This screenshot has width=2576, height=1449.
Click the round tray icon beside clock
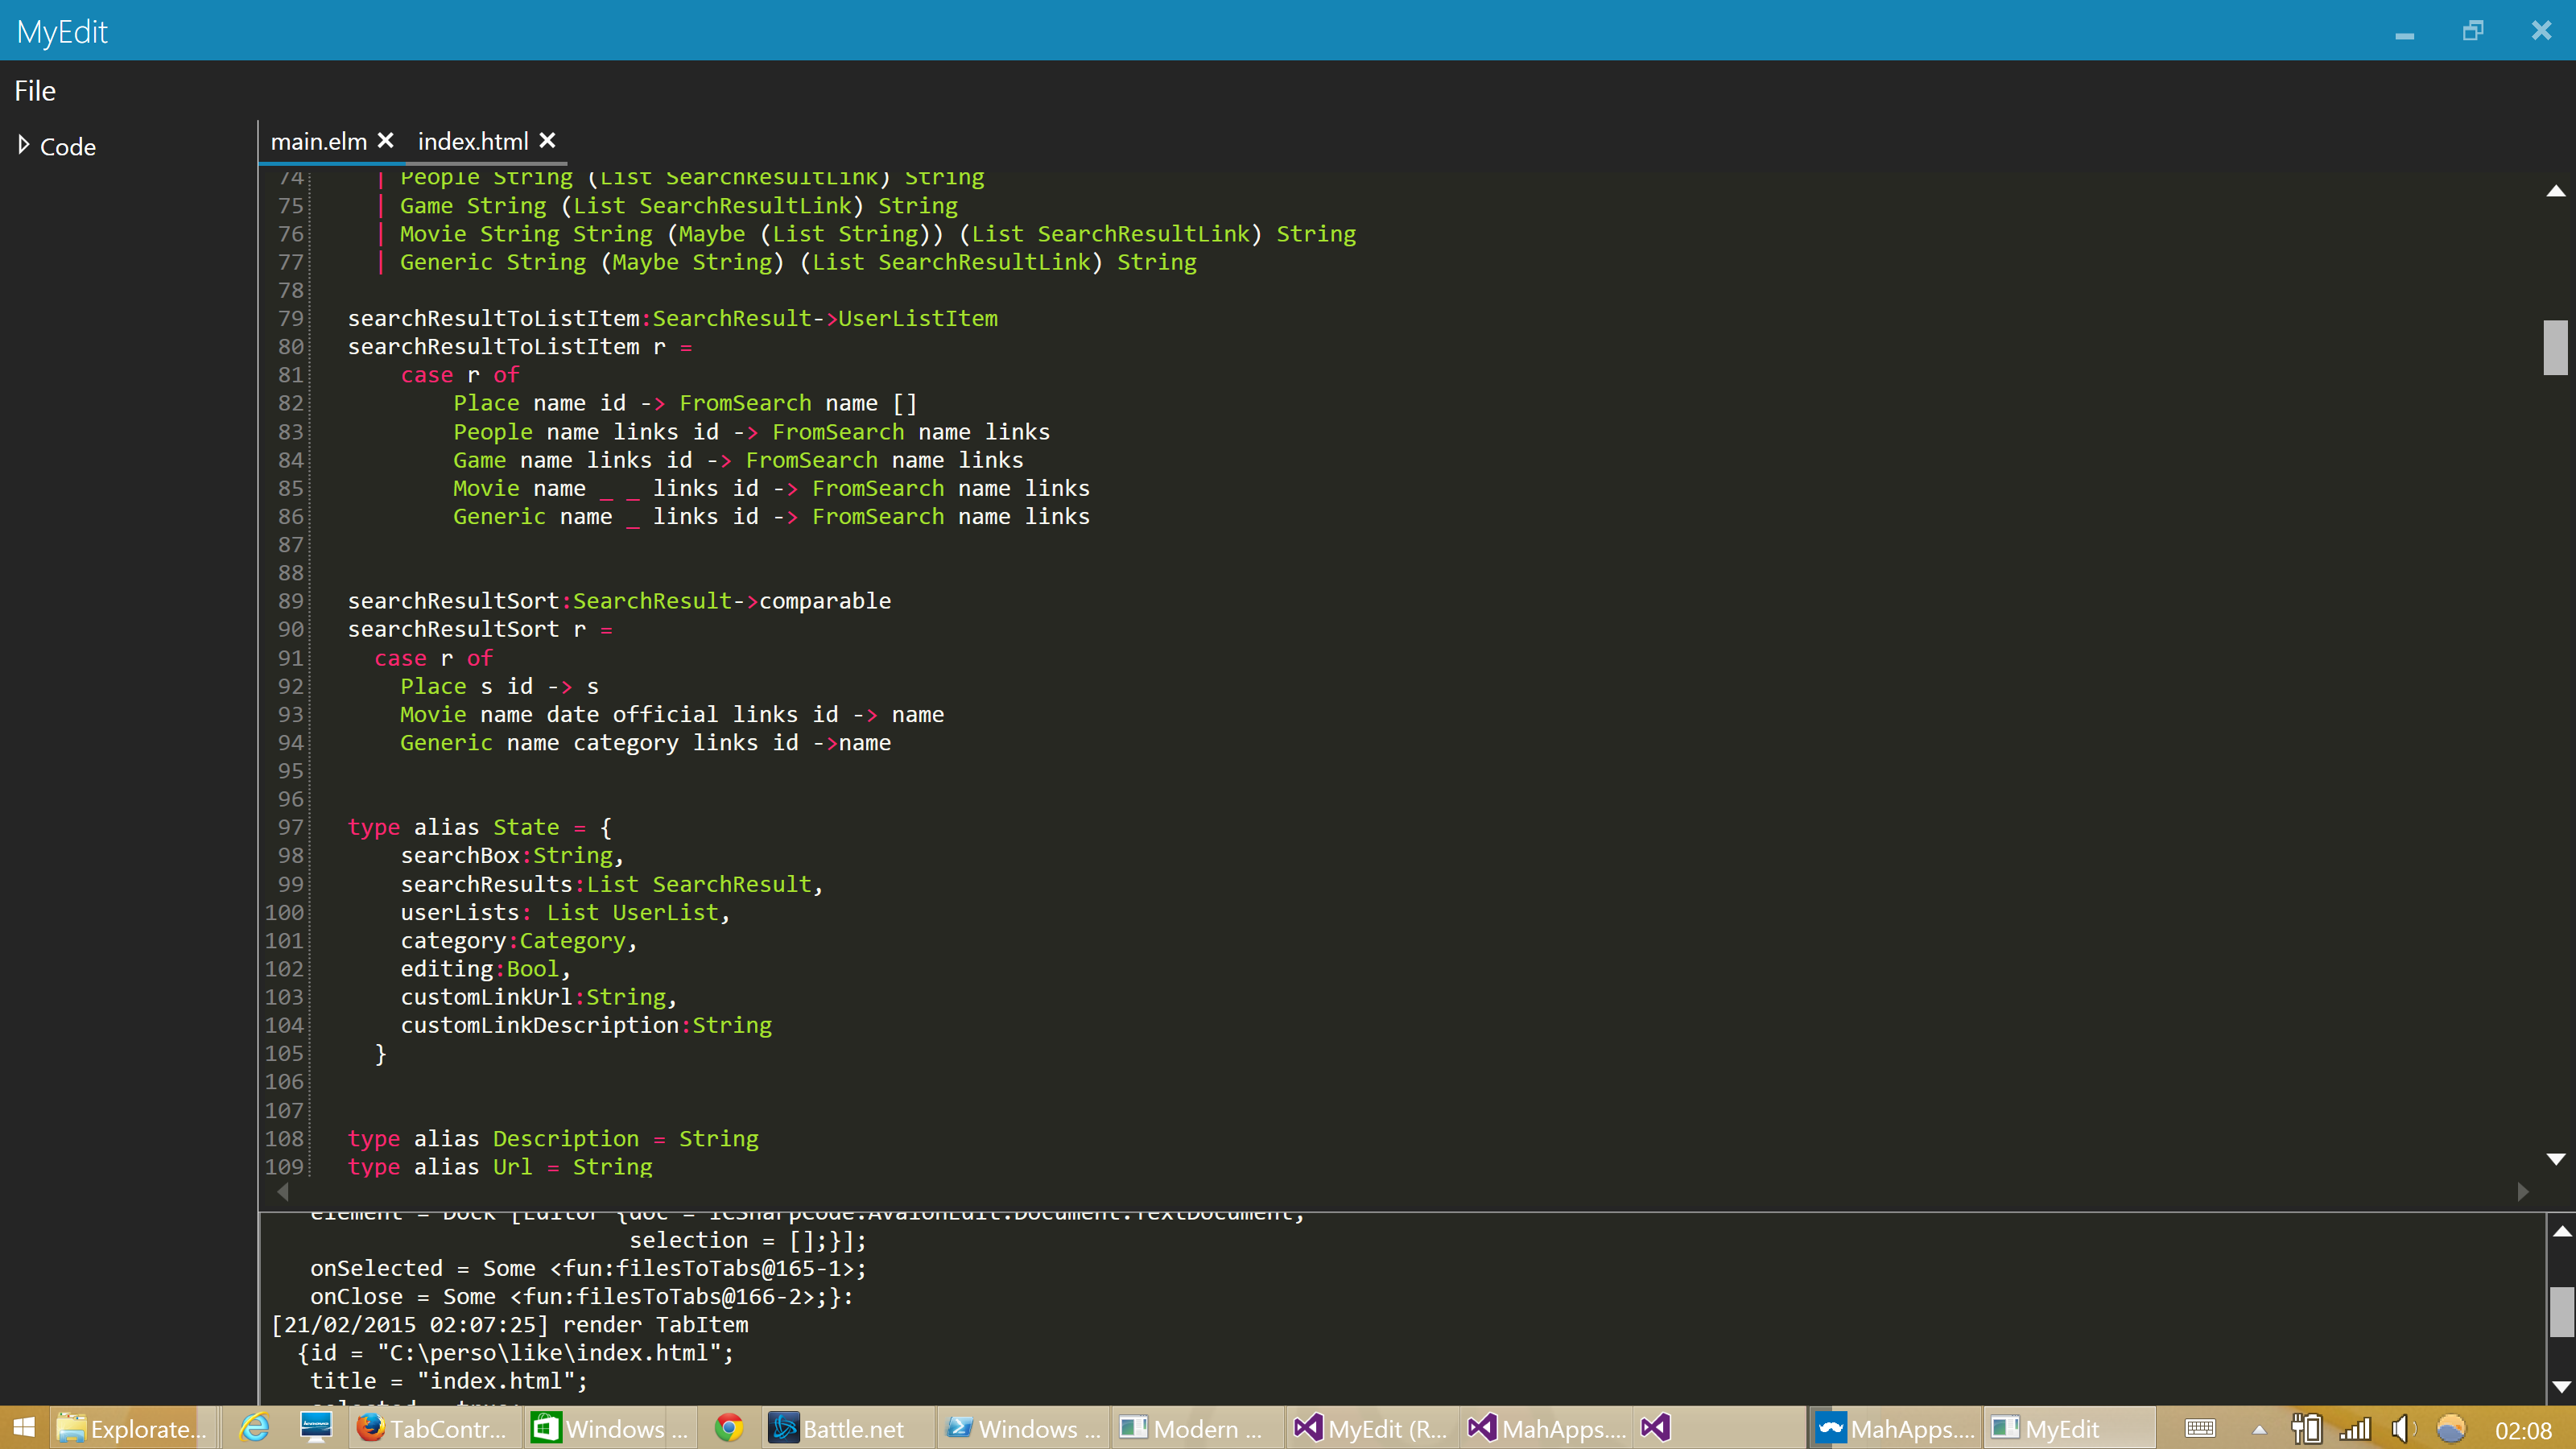coord(2450,1428)
